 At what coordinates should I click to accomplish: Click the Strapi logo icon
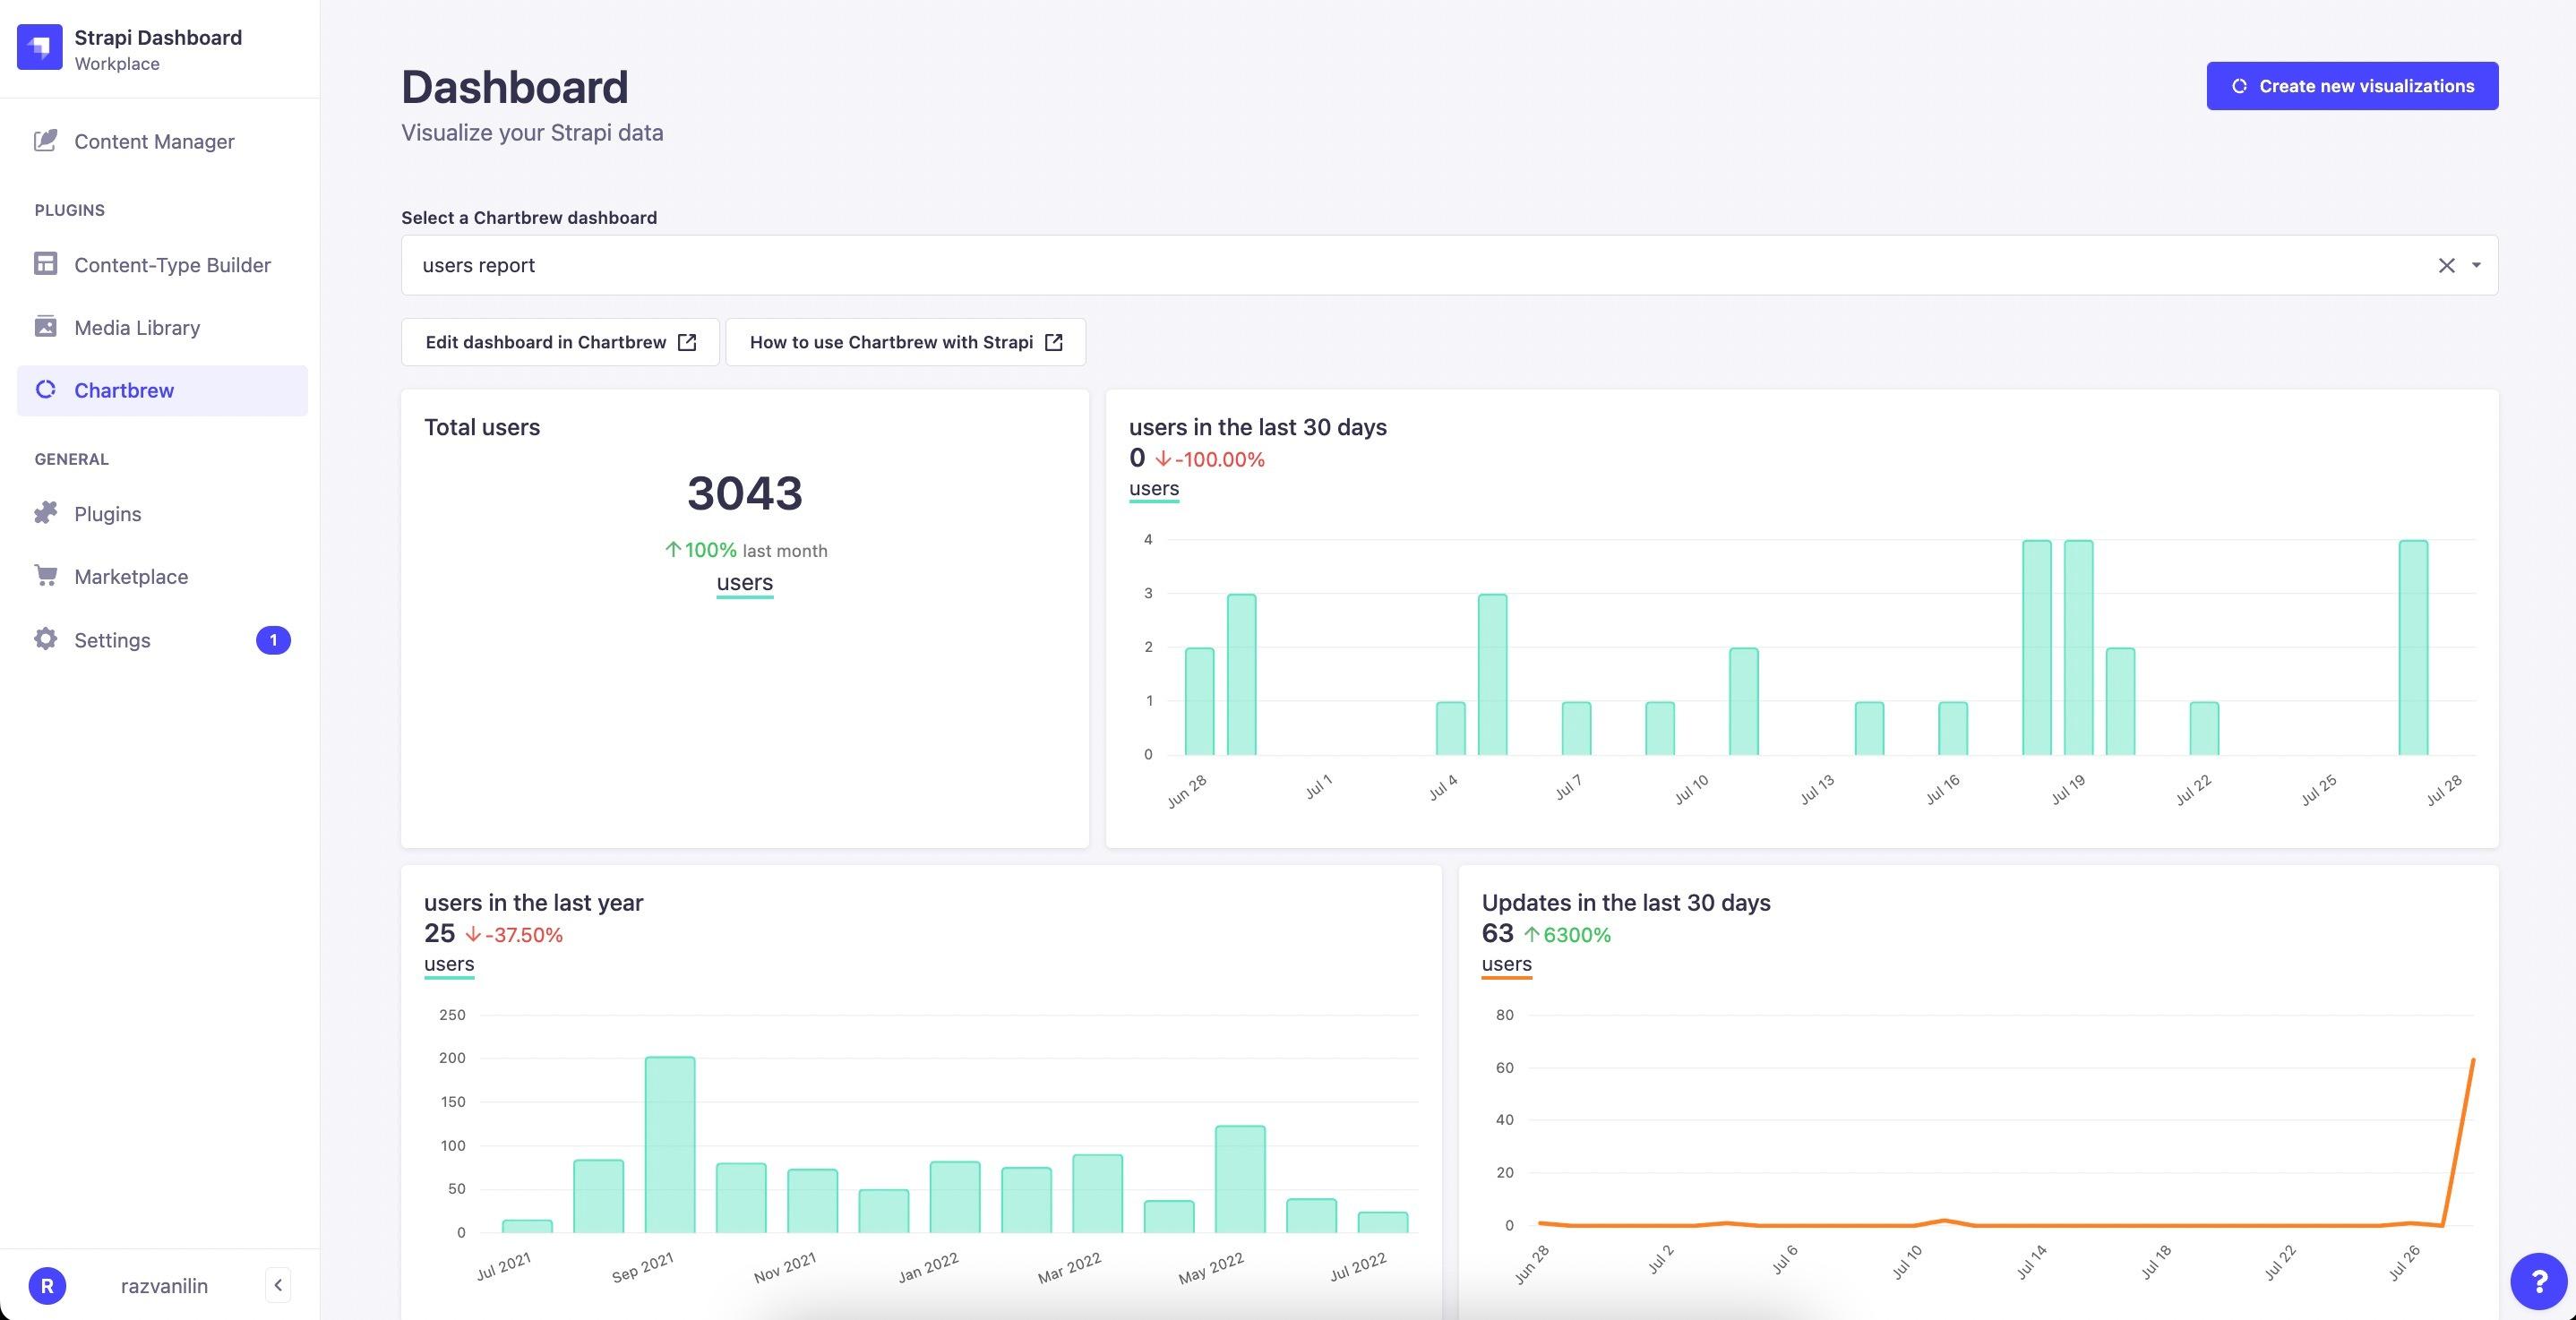[40, 47]
